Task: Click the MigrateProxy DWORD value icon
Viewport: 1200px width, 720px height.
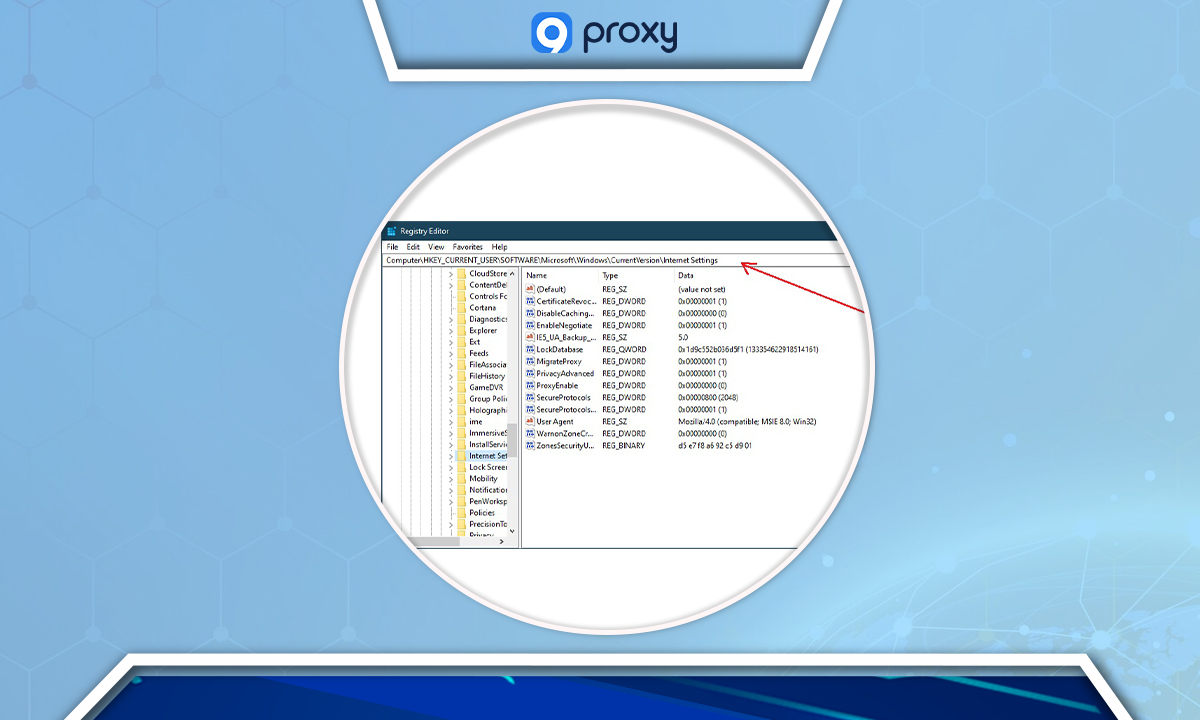Action: tap(529, 361)
